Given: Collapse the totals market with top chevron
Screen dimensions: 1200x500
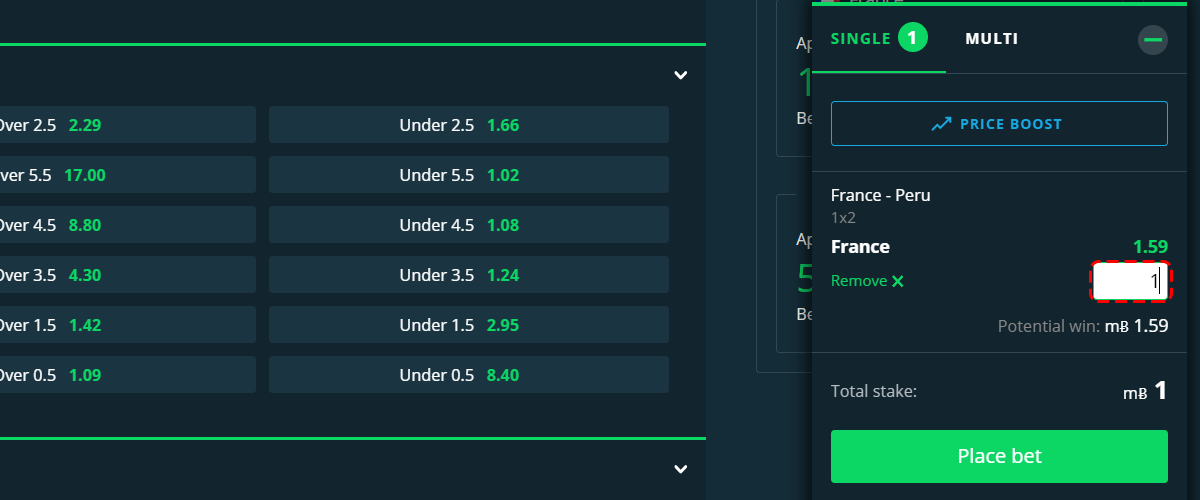Looking at the screenshot, I should (x=681, y=75).
